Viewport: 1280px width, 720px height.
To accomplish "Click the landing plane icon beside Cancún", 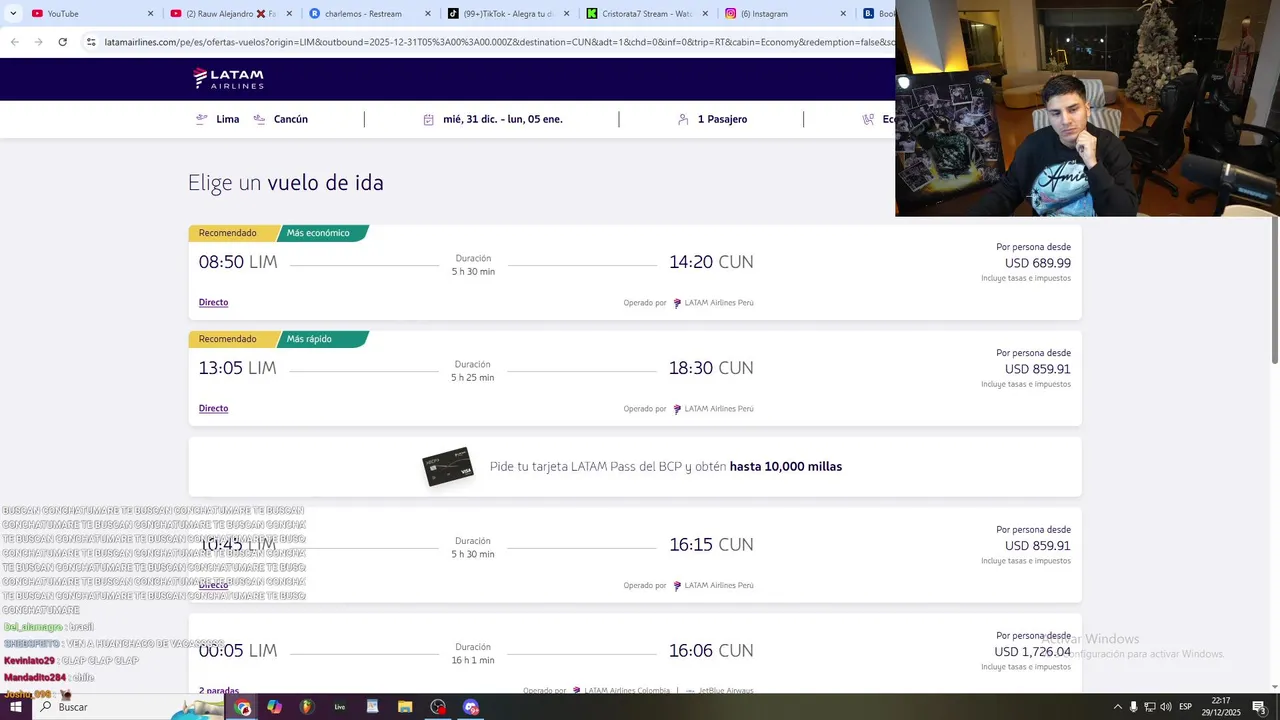I will 259,119.
